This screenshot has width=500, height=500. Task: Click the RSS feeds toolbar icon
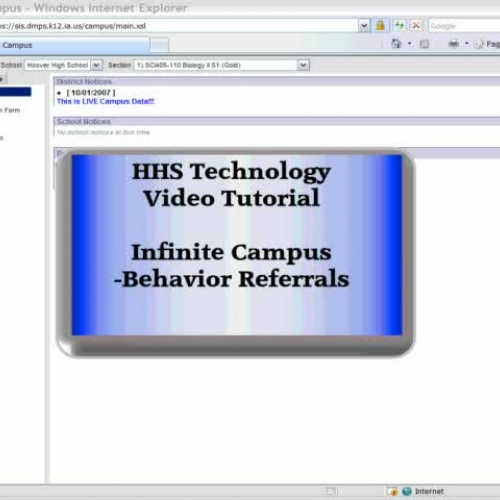[x=424, y=44]
